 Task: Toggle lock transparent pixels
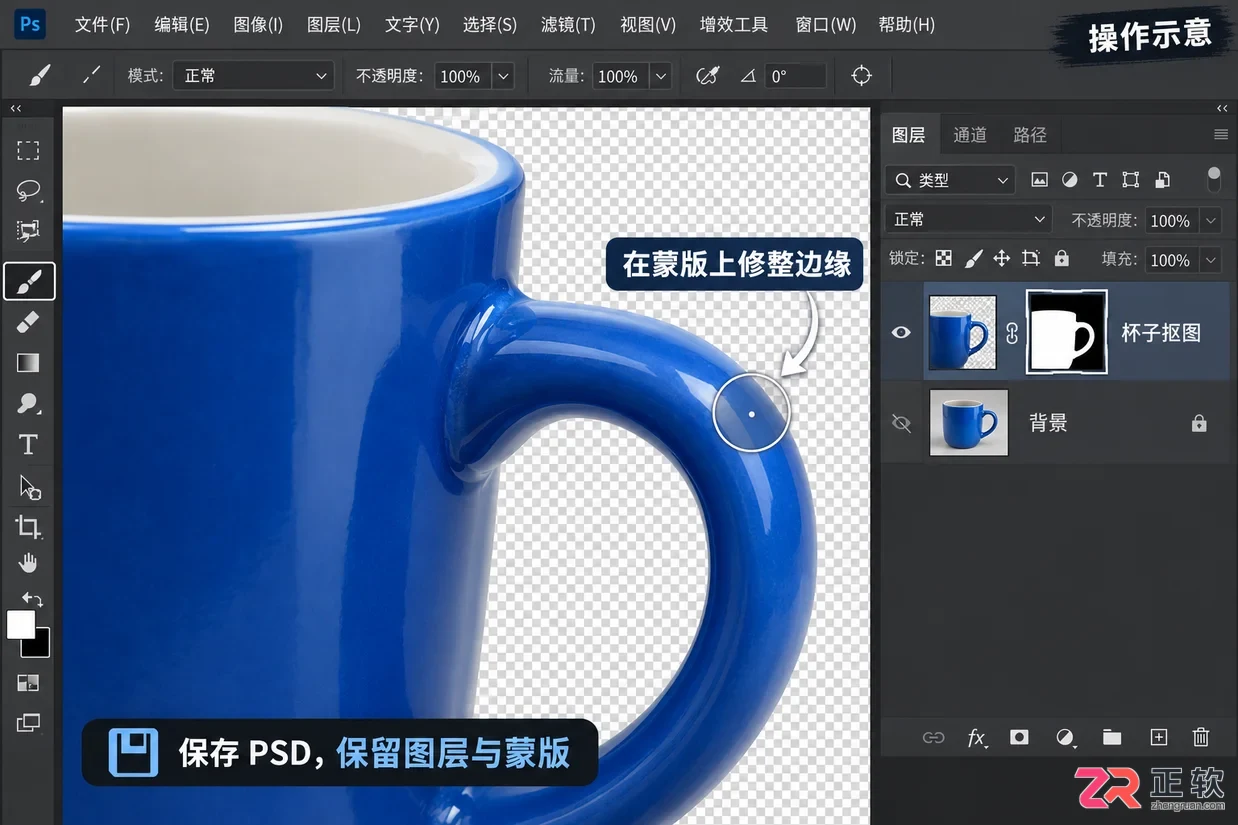943,259
